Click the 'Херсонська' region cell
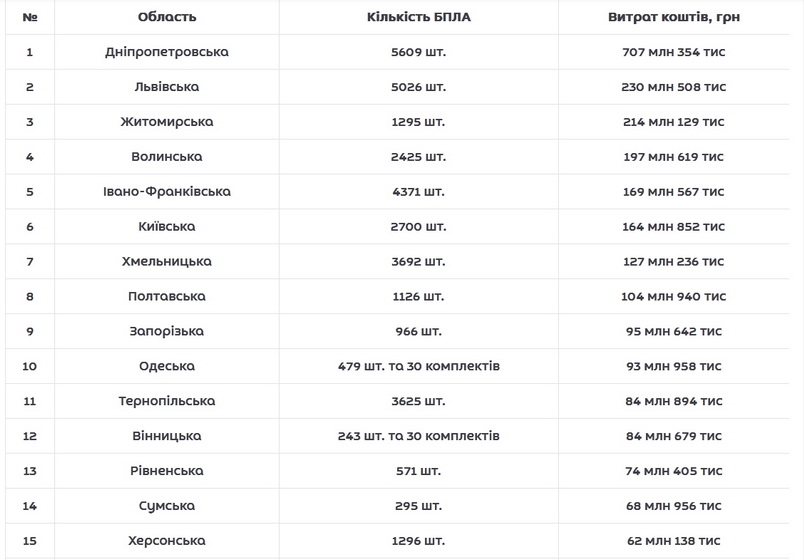Screen dimensions: 804x560 167,541
